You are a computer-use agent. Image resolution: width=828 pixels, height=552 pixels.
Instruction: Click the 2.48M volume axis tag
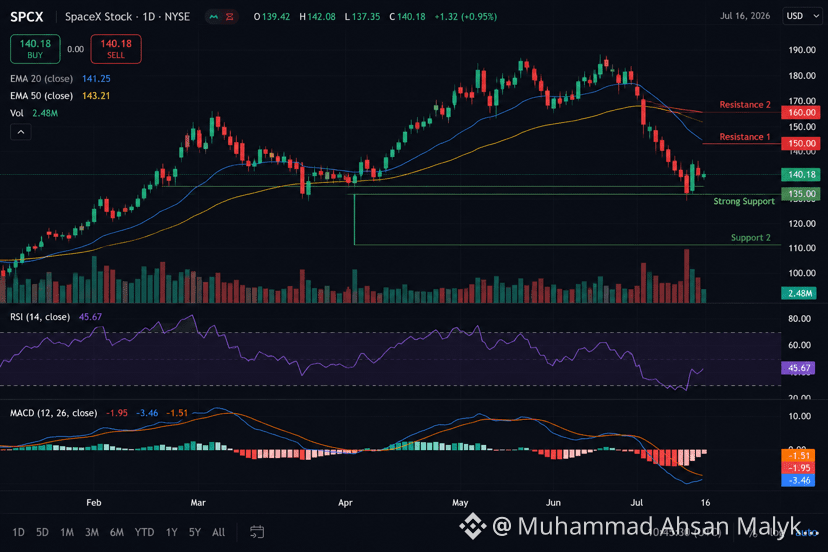point(799,293)
